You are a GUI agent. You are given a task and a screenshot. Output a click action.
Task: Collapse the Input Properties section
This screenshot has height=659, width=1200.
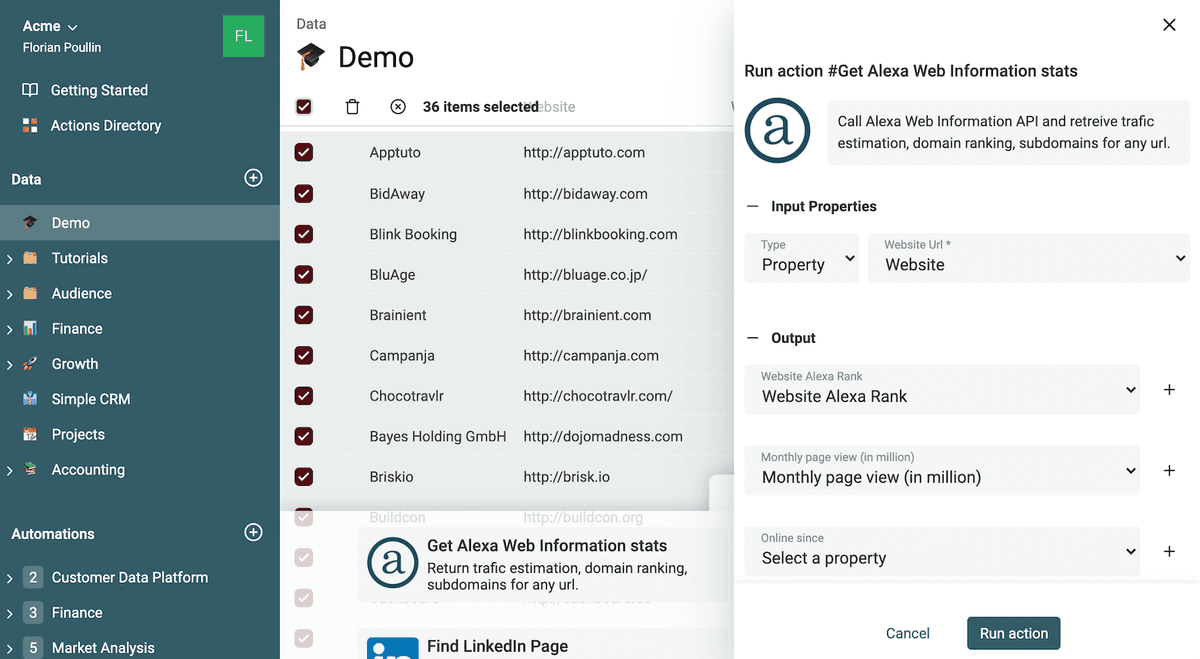coord(753,206)
